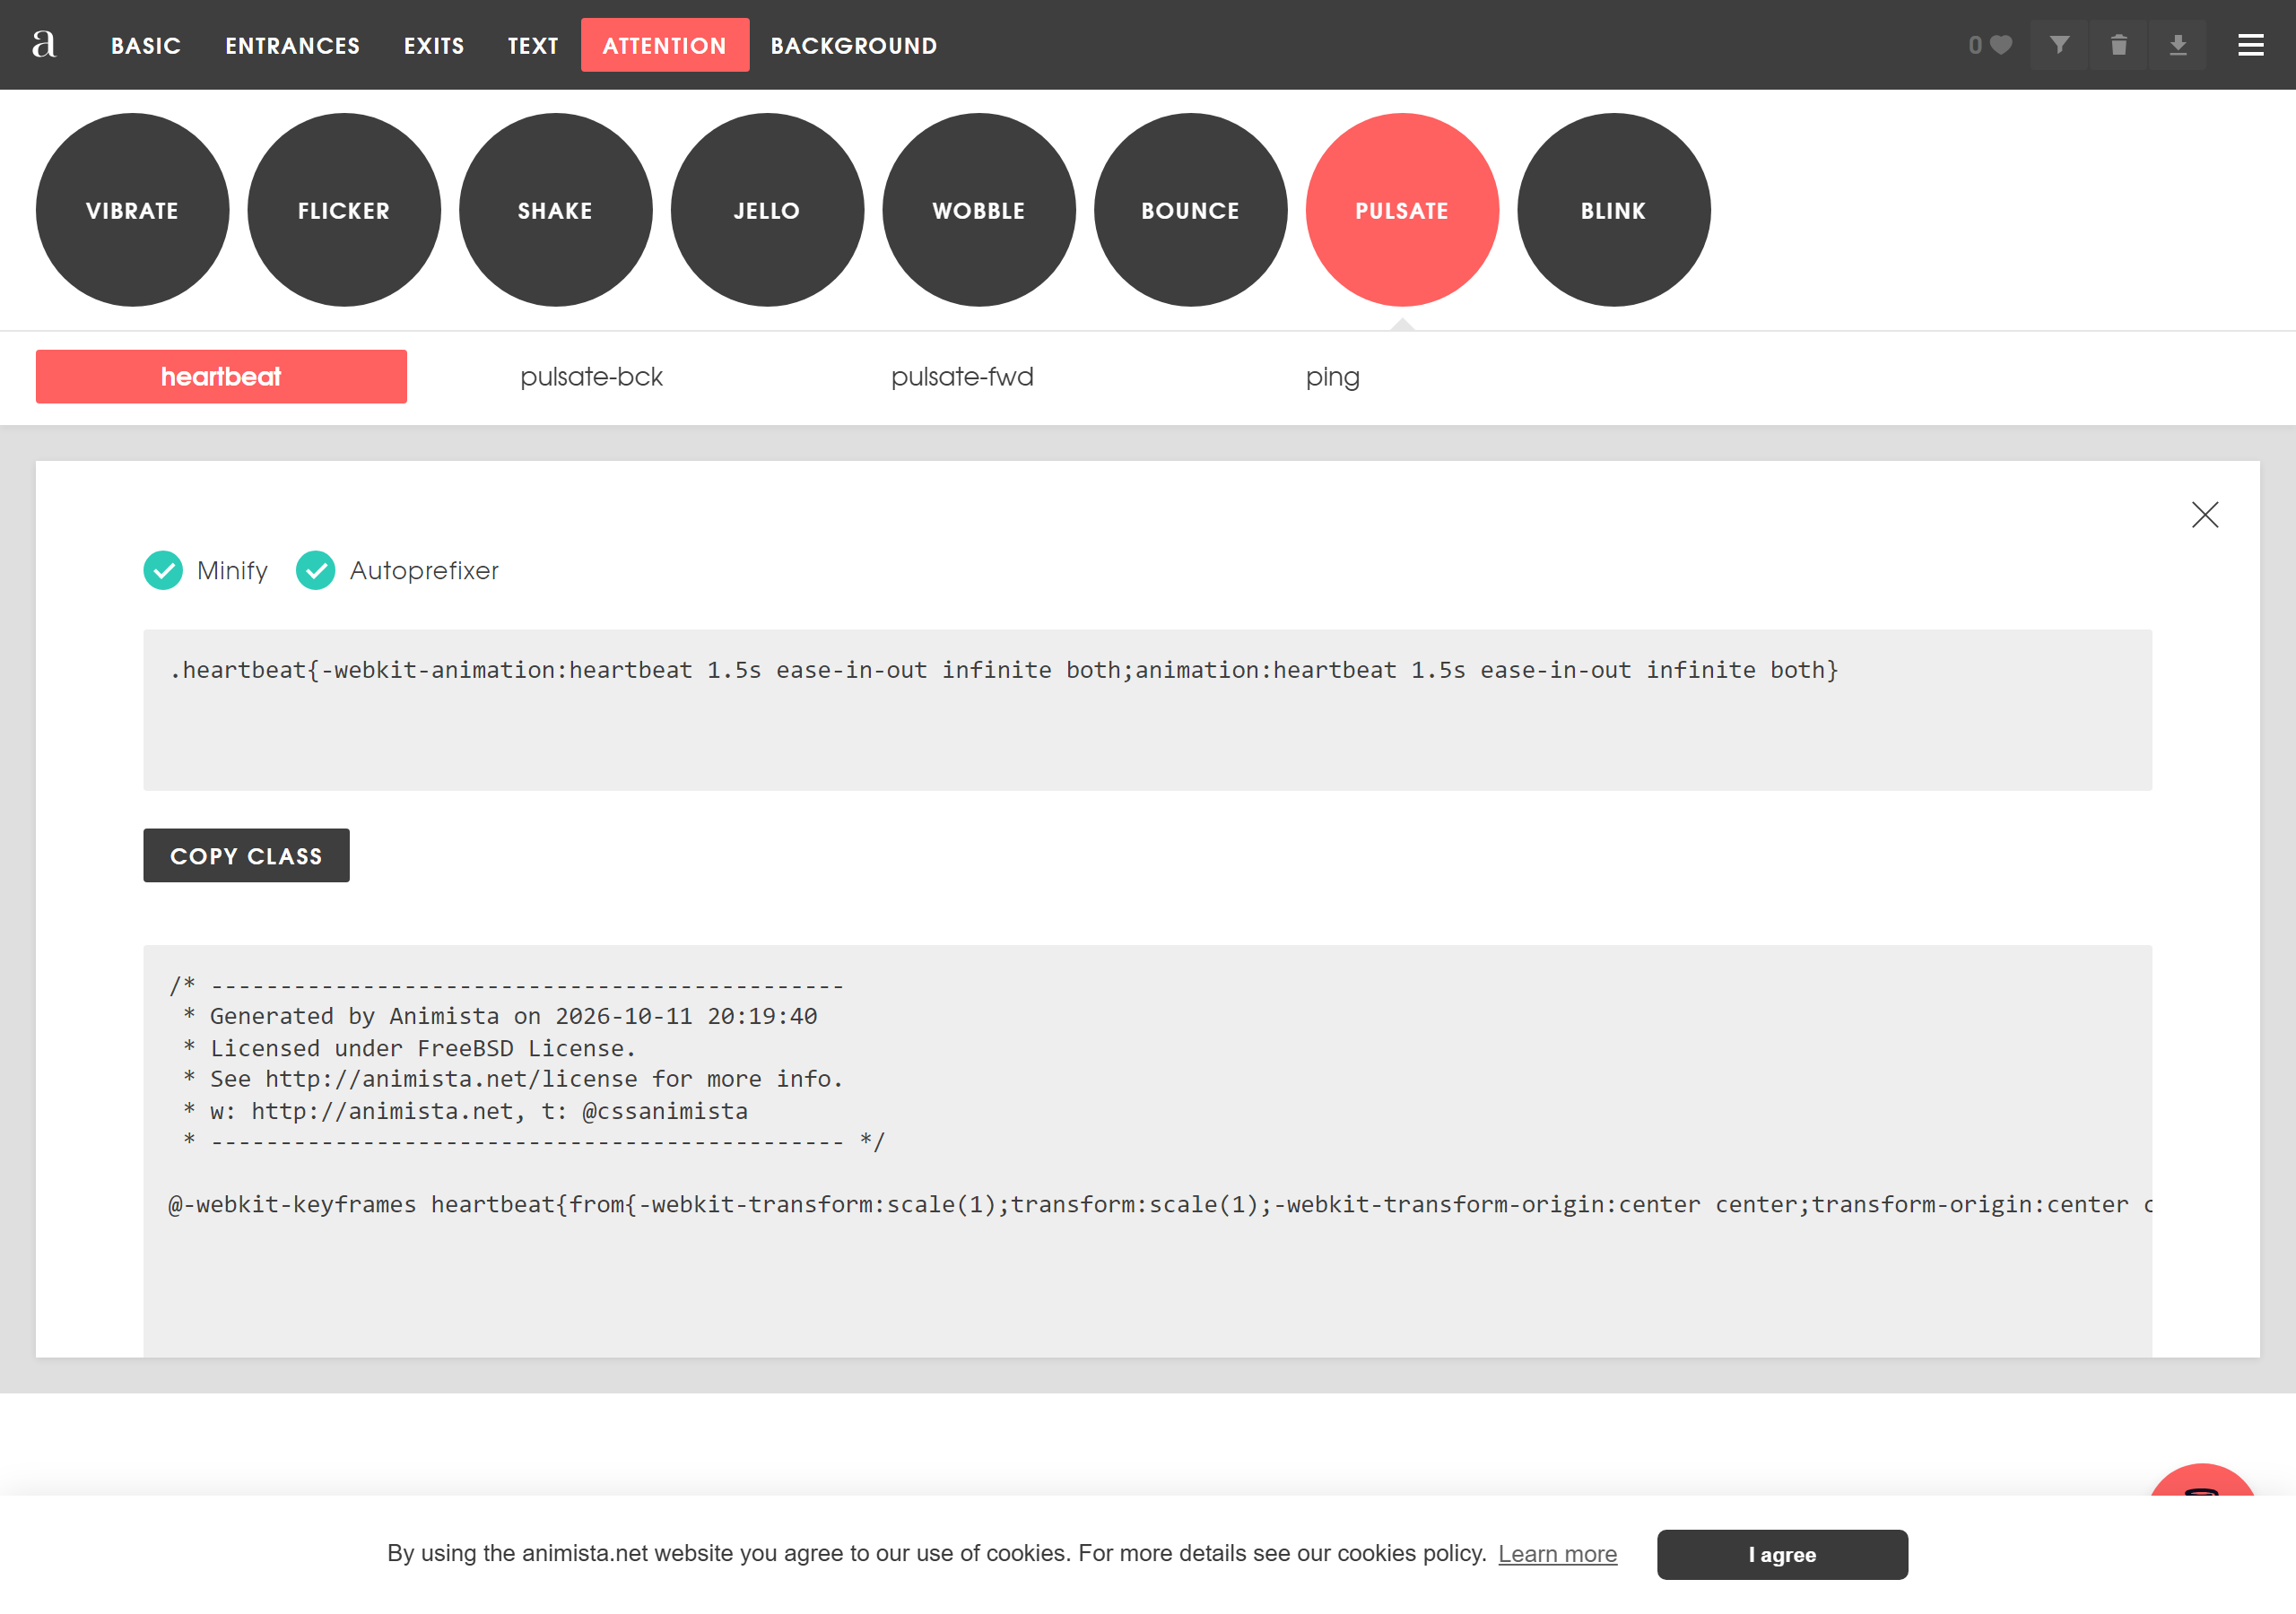Click the I agree cookie button
This screenshot has width=2296, height=1614.
(x=1782, y=1555)
